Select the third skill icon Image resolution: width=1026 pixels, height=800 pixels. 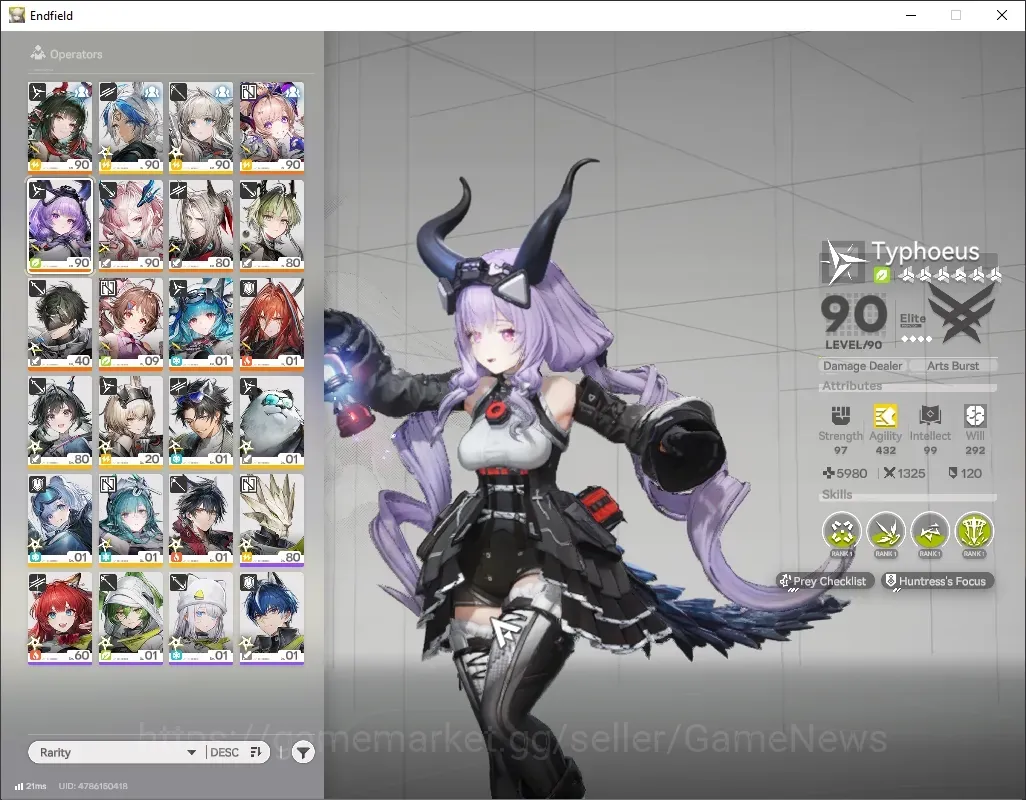[930, 531]
